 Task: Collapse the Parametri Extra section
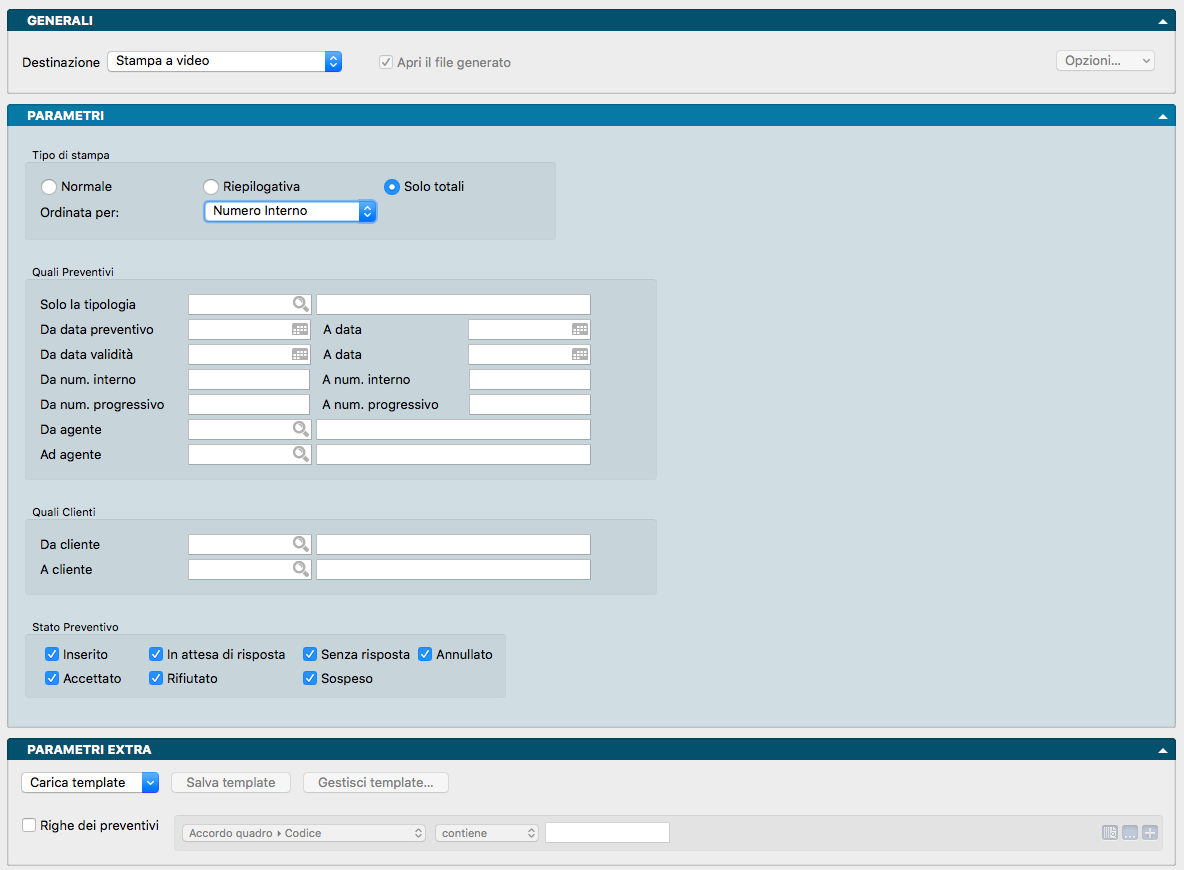[1162, 750]
